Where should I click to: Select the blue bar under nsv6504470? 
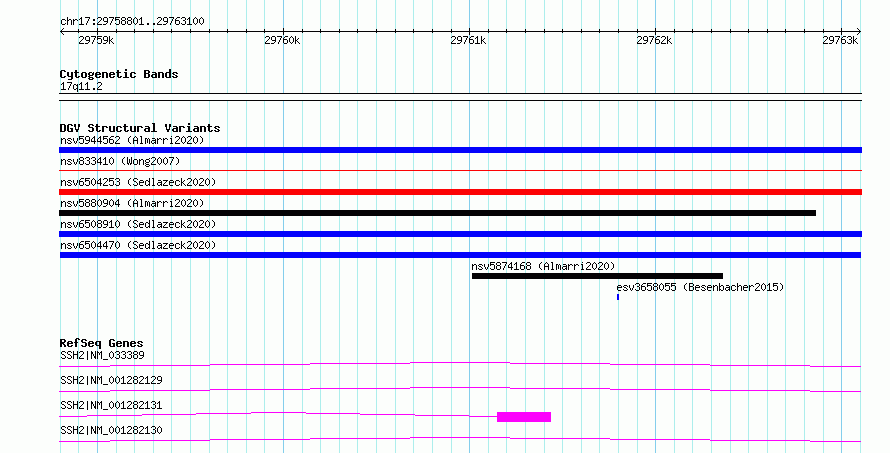pyautogui.click(x=460, y=255)
